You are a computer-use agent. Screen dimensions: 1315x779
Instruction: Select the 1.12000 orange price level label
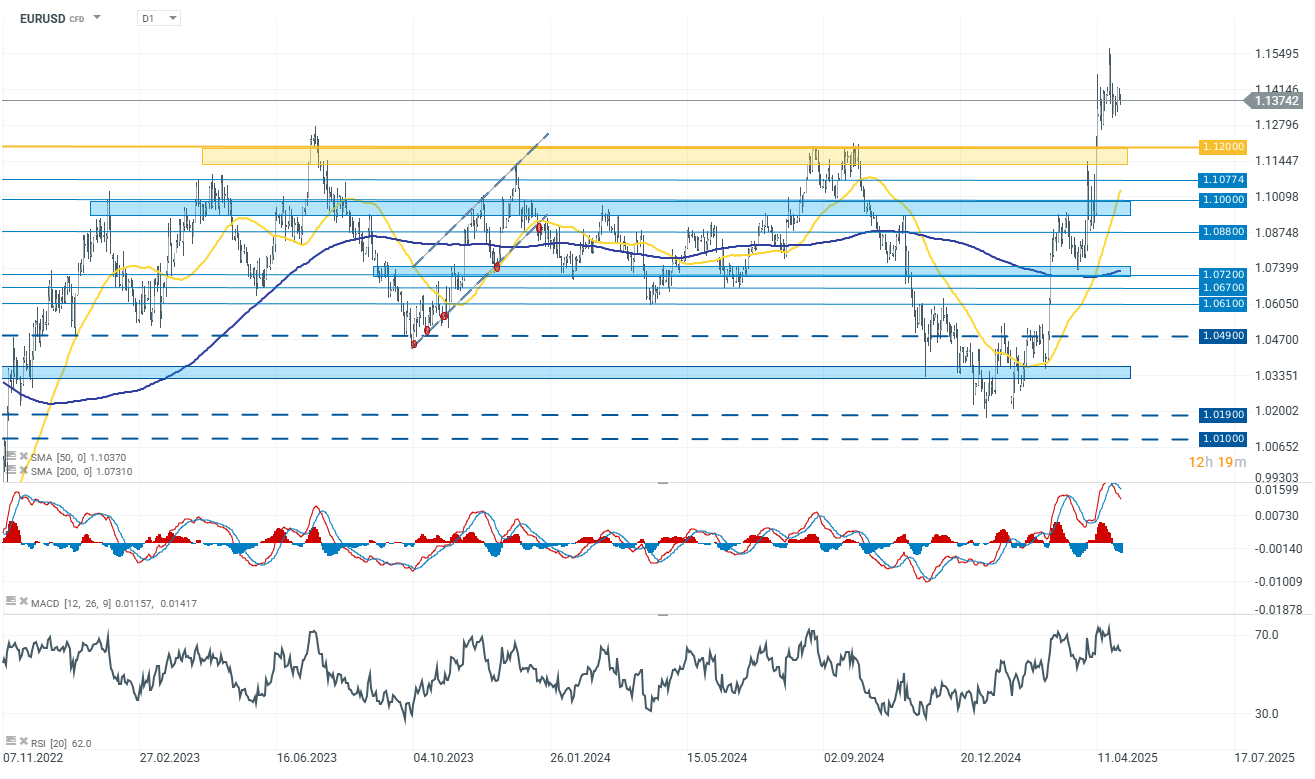1222,147
